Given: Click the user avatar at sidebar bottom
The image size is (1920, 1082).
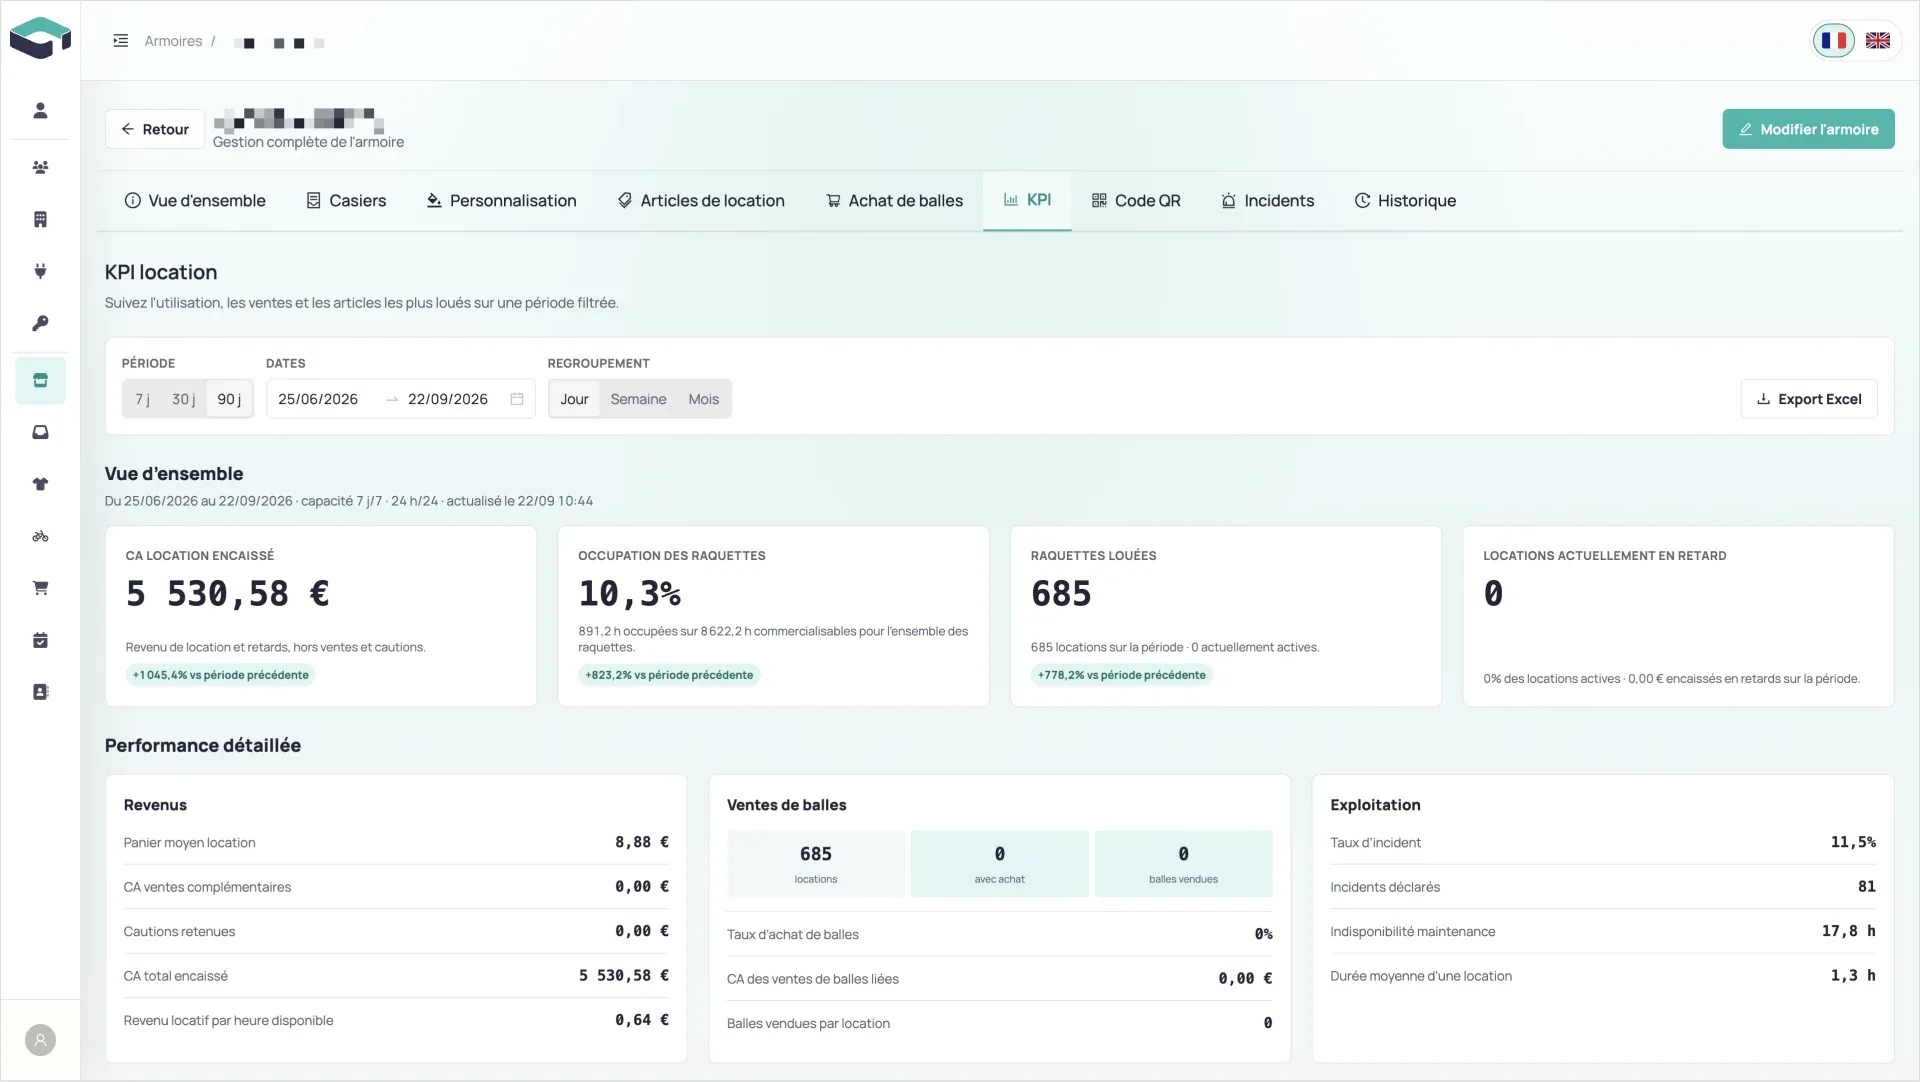Looking at the screenshot, I should tap(40, 1040).
